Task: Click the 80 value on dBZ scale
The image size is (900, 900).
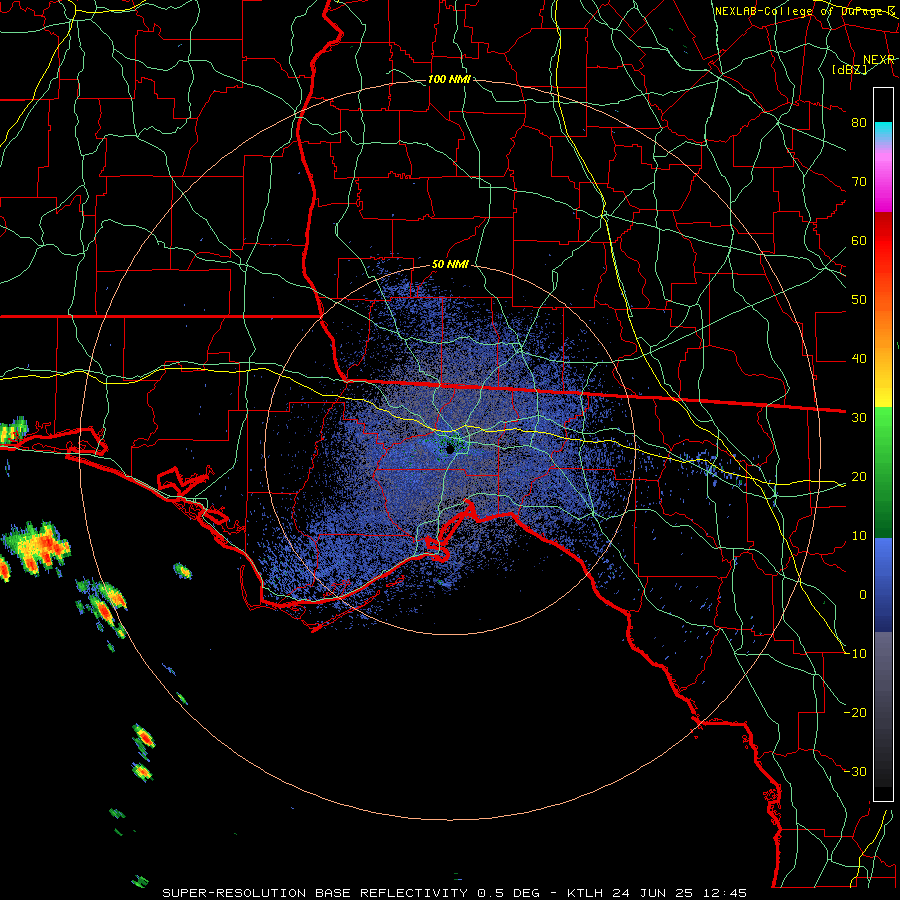Action: 859,122
